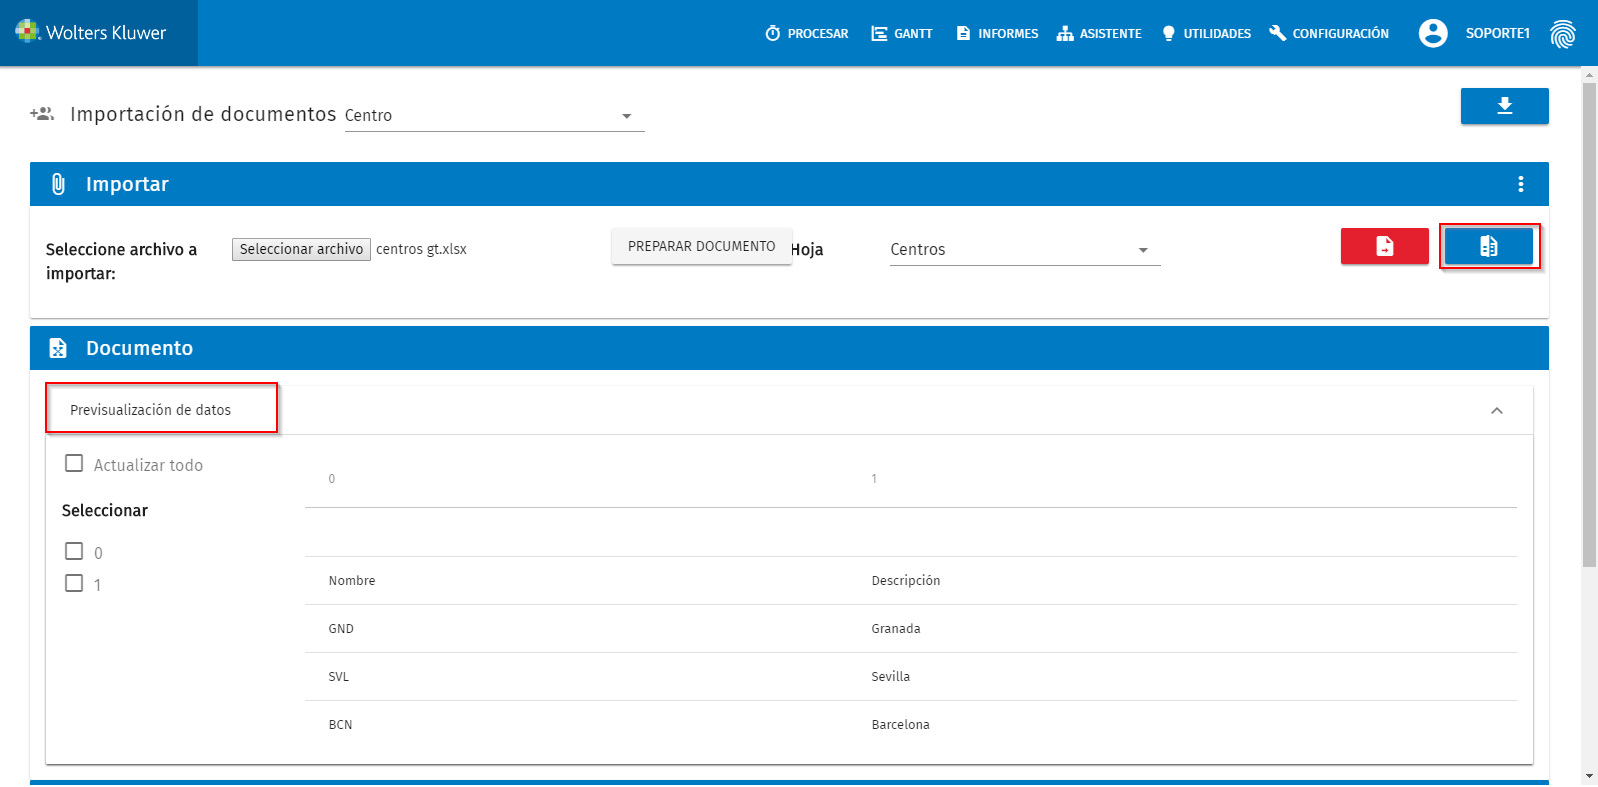Screen dimensions: 1598x787
Task: Open the three-dot menu in Importar header
Action: pos(1520,184)
